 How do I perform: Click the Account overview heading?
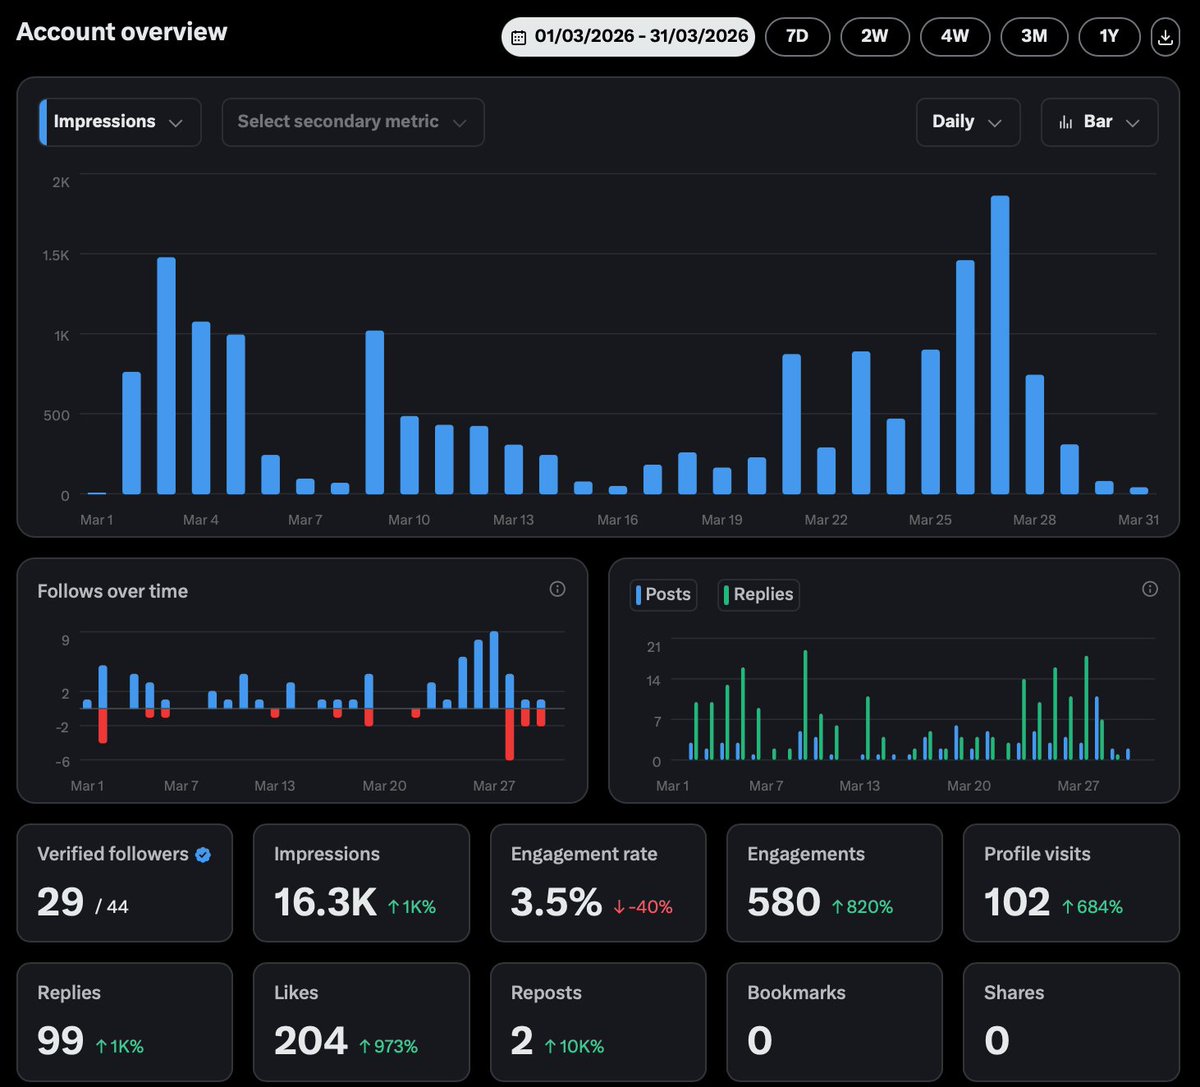[x=122, y=32]
